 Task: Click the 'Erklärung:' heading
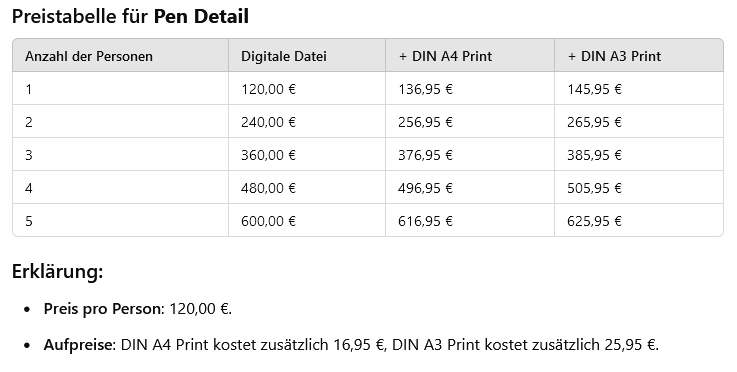tap(57, 272)
